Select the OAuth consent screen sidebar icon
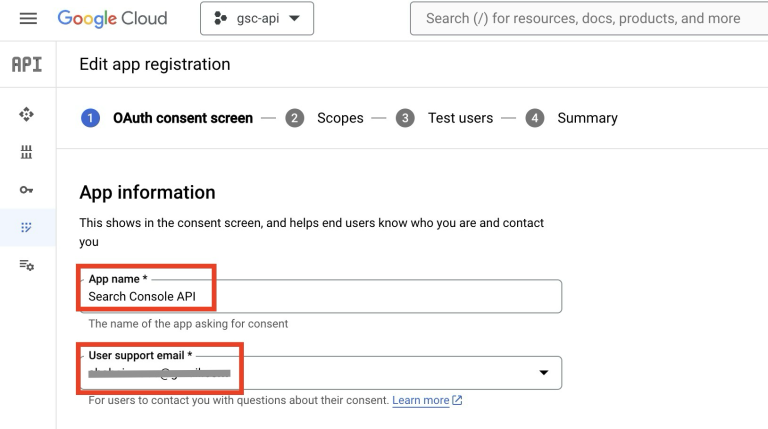Screen dimensions: 768x429 27,226
